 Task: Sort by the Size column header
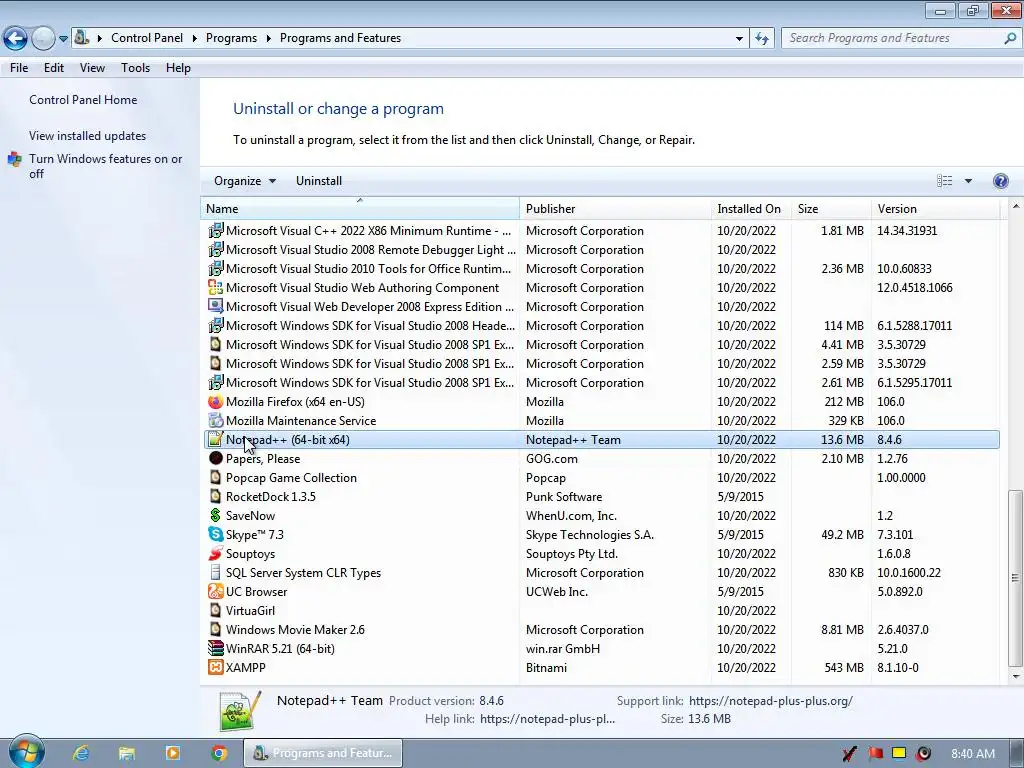[831, 209]
